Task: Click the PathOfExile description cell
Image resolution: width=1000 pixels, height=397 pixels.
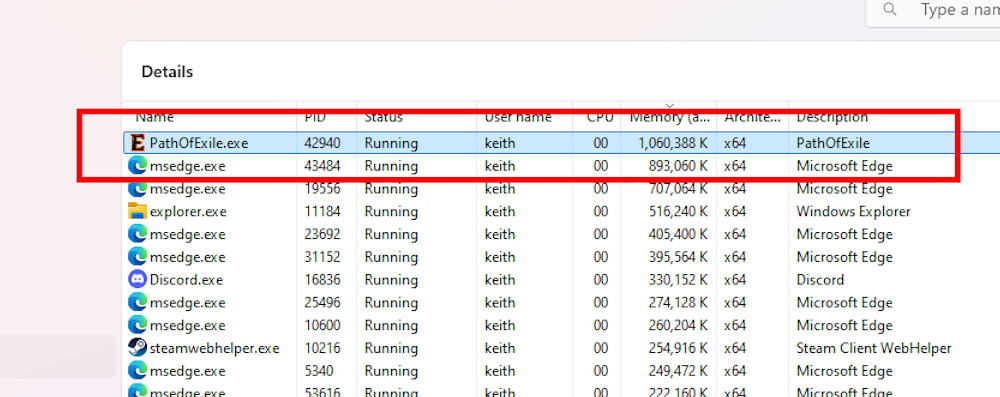Action: click(x=833, y=143)
